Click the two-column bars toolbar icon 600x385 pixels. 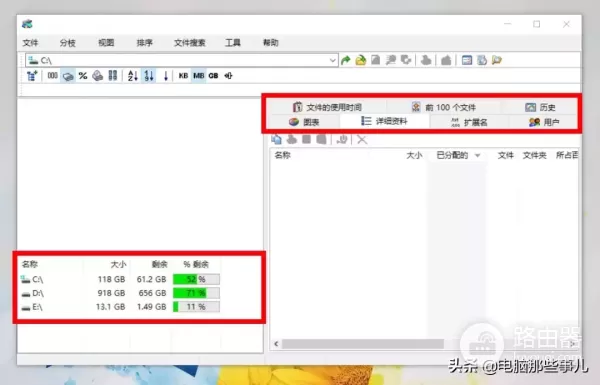click(112, 76)
